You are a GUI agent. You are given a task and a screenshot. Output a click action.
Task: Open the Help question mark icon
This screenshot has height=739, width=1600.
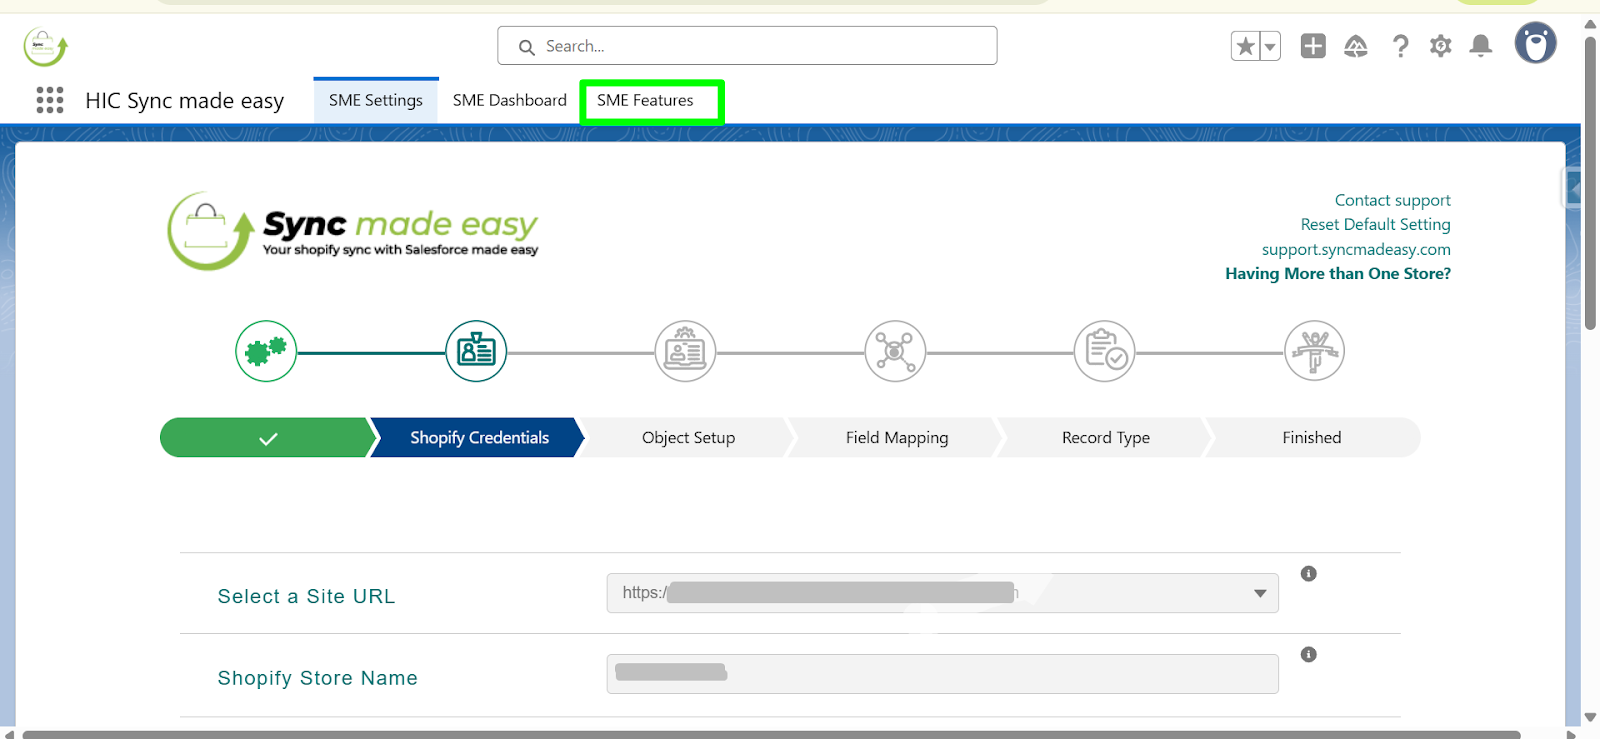click(1400, 46)
